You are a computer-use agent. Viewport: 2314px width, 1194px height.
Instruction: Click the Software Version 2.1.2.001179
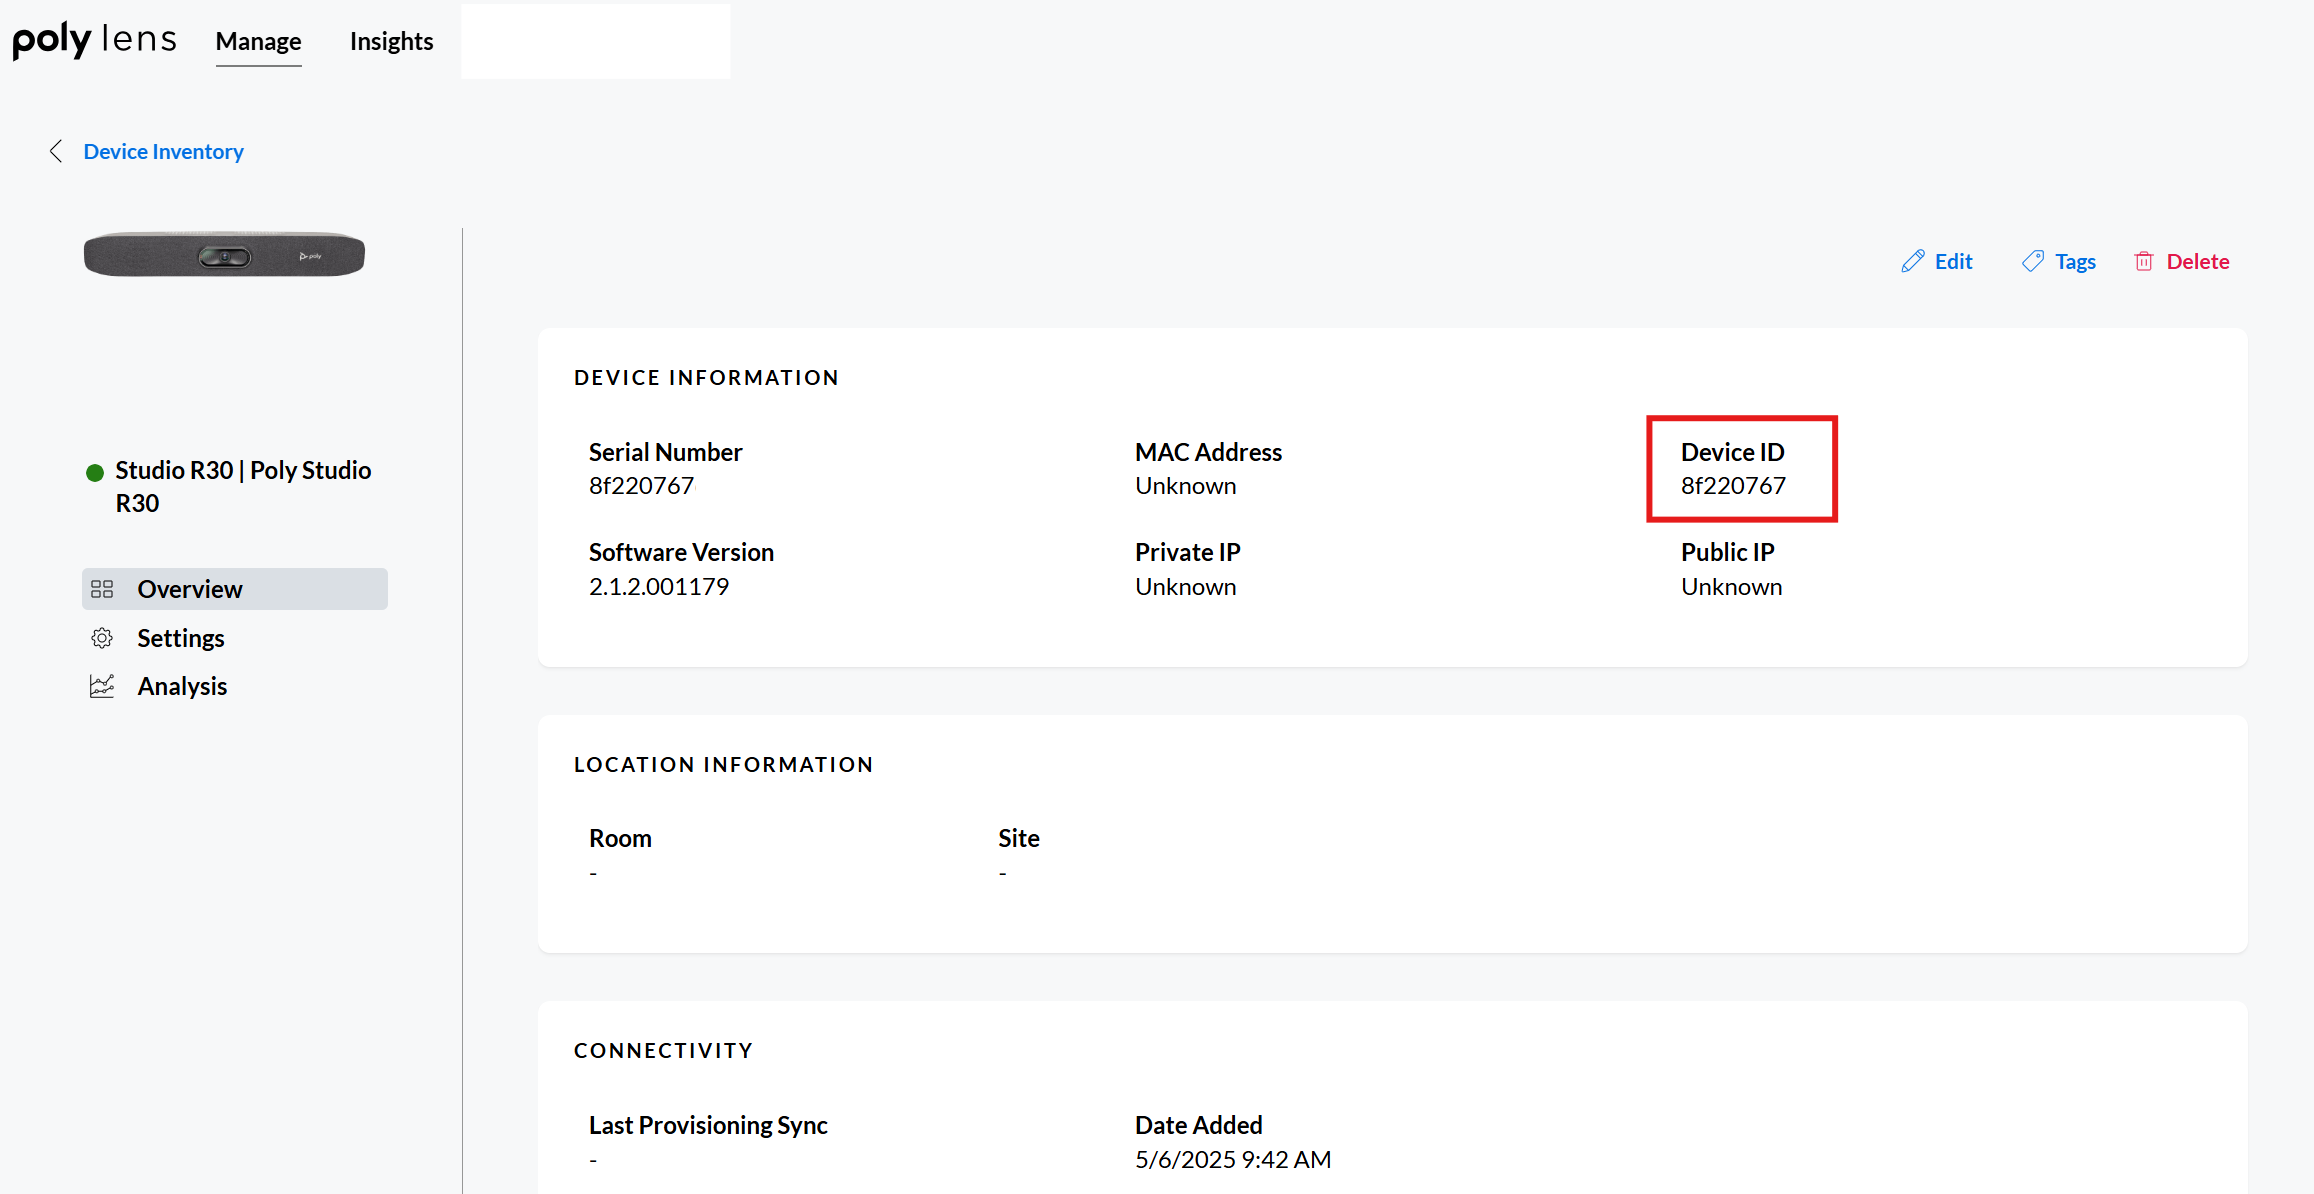659,587
